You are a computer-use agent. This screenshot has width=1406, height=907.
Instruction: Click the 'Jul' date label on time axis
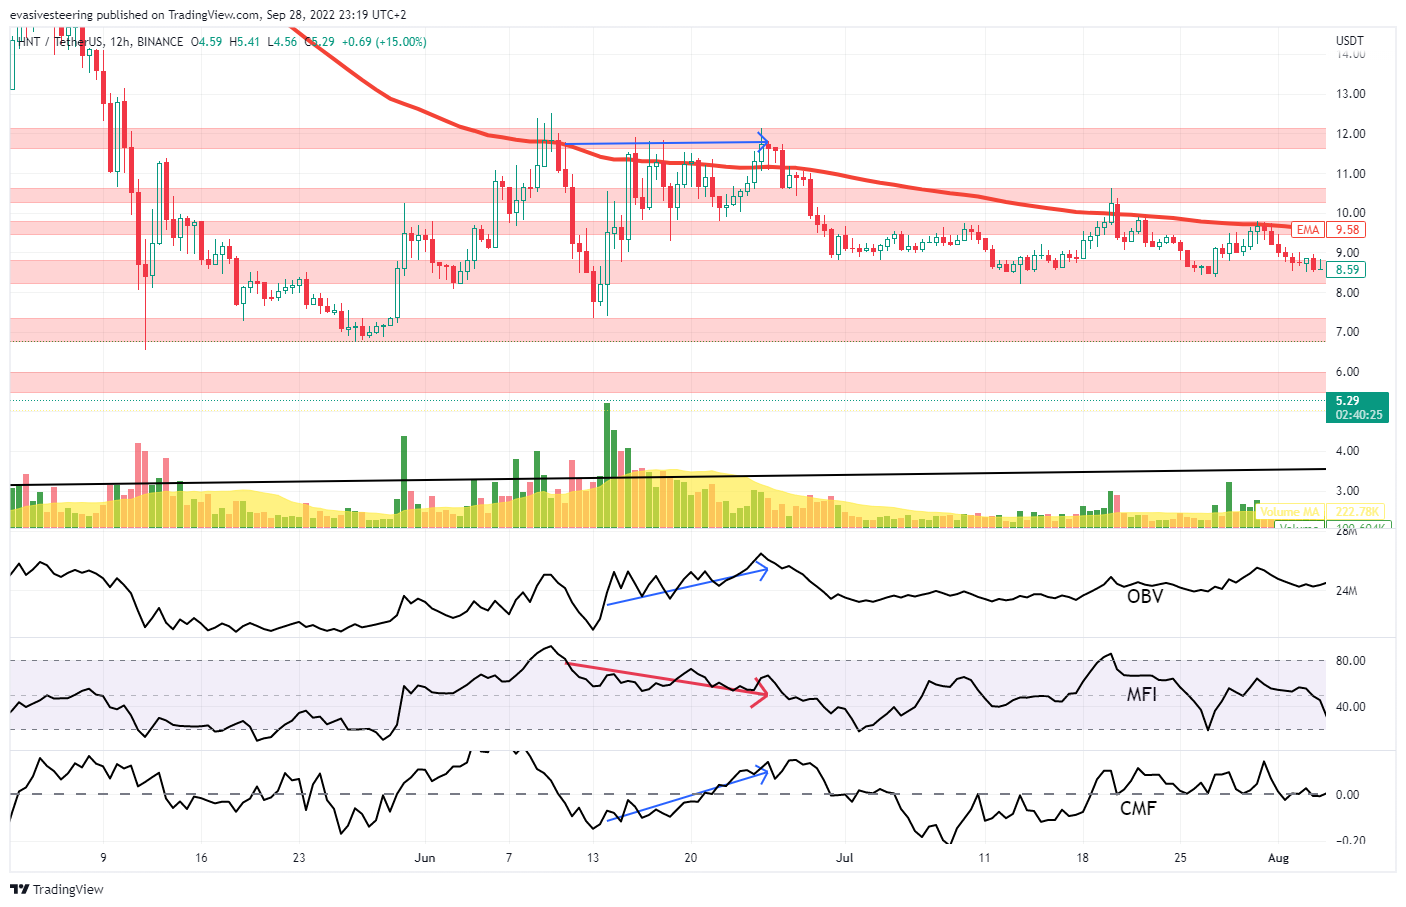click(845, 858)
